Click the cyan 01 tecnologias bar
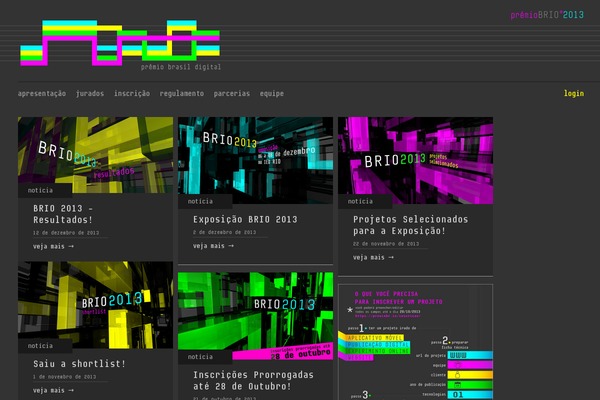The width and height of the screenshot is (600, 400). (x=470, y=395)
